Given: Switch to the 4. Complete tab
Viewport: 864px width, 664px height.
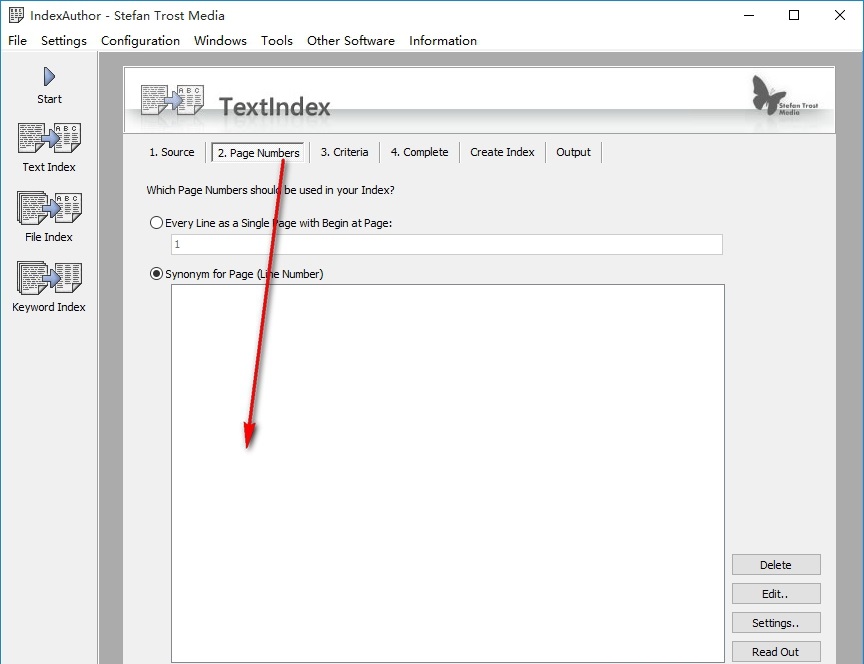Looking at the screenshot, I should click(419, 152).
